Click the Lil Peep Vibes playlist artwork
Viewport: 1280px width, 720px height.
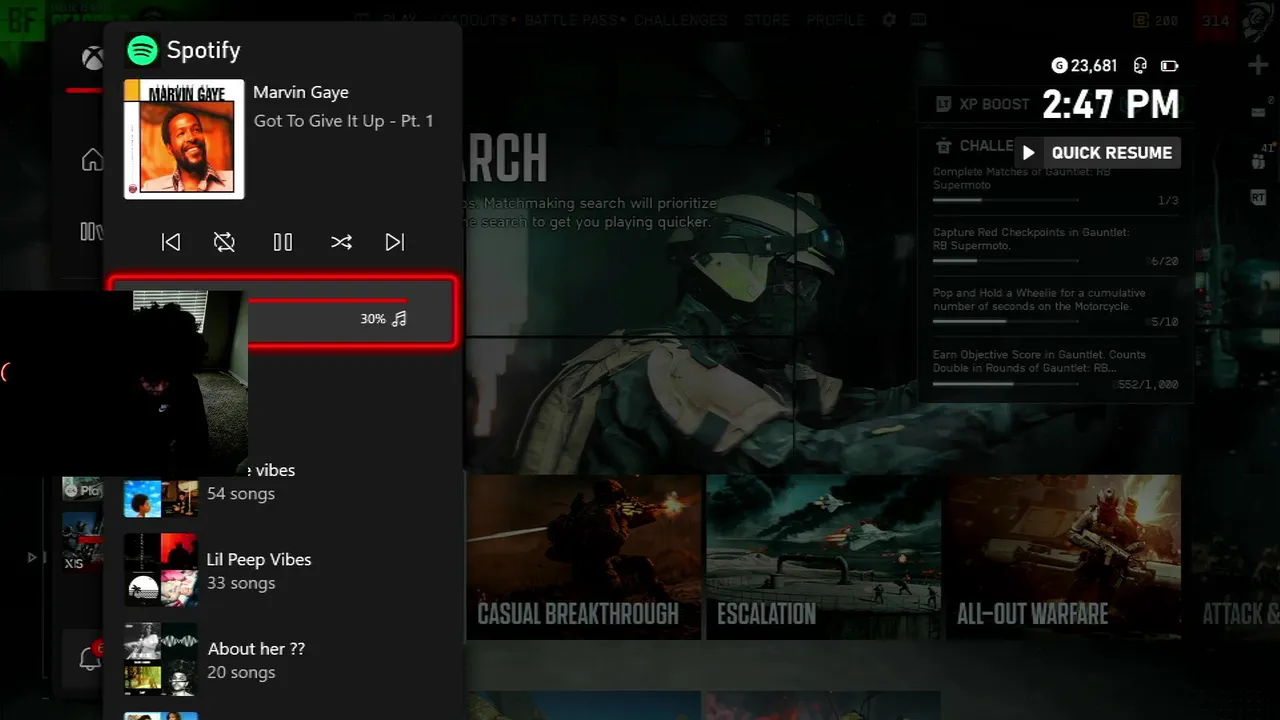pos(161,570)
